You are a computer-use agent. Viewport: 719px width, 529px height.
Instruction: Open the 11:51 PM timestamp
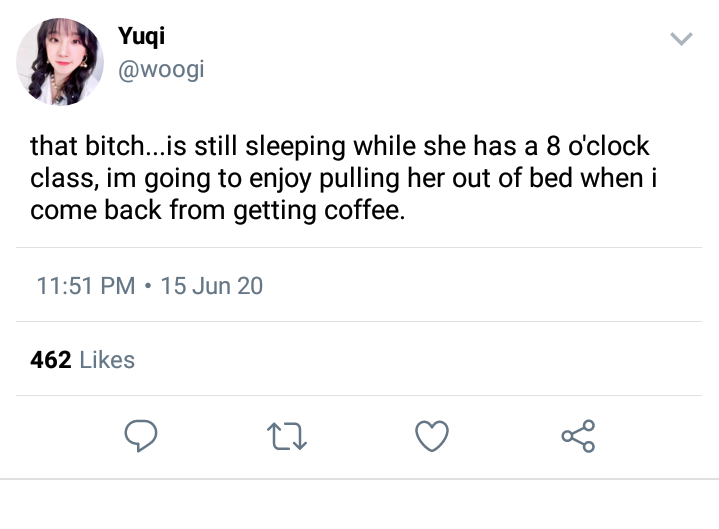(86, 286)
